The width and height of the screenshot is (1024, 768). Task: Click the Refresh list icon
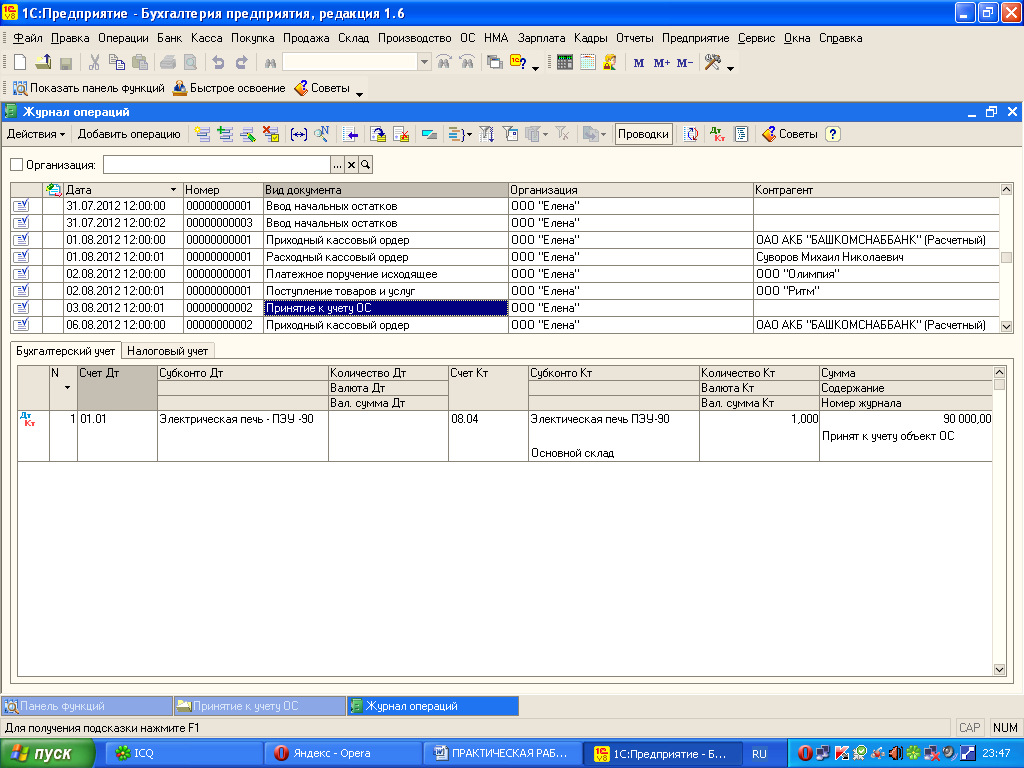(691, 135)
